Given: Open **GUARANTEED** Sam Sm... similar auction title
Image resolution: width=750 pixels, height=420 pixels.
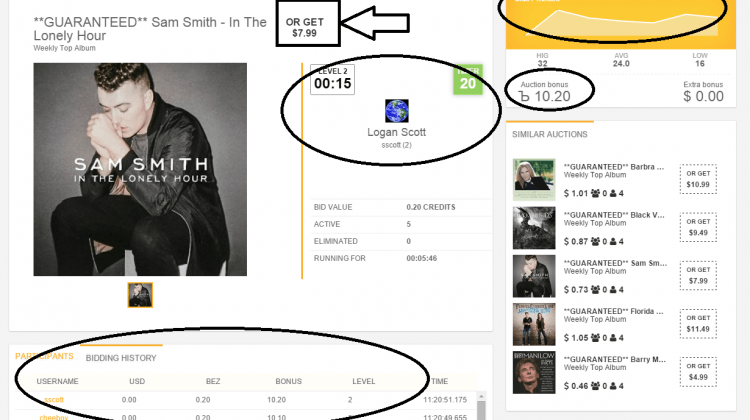Looking at the screenshot, I should pos(615,263).
